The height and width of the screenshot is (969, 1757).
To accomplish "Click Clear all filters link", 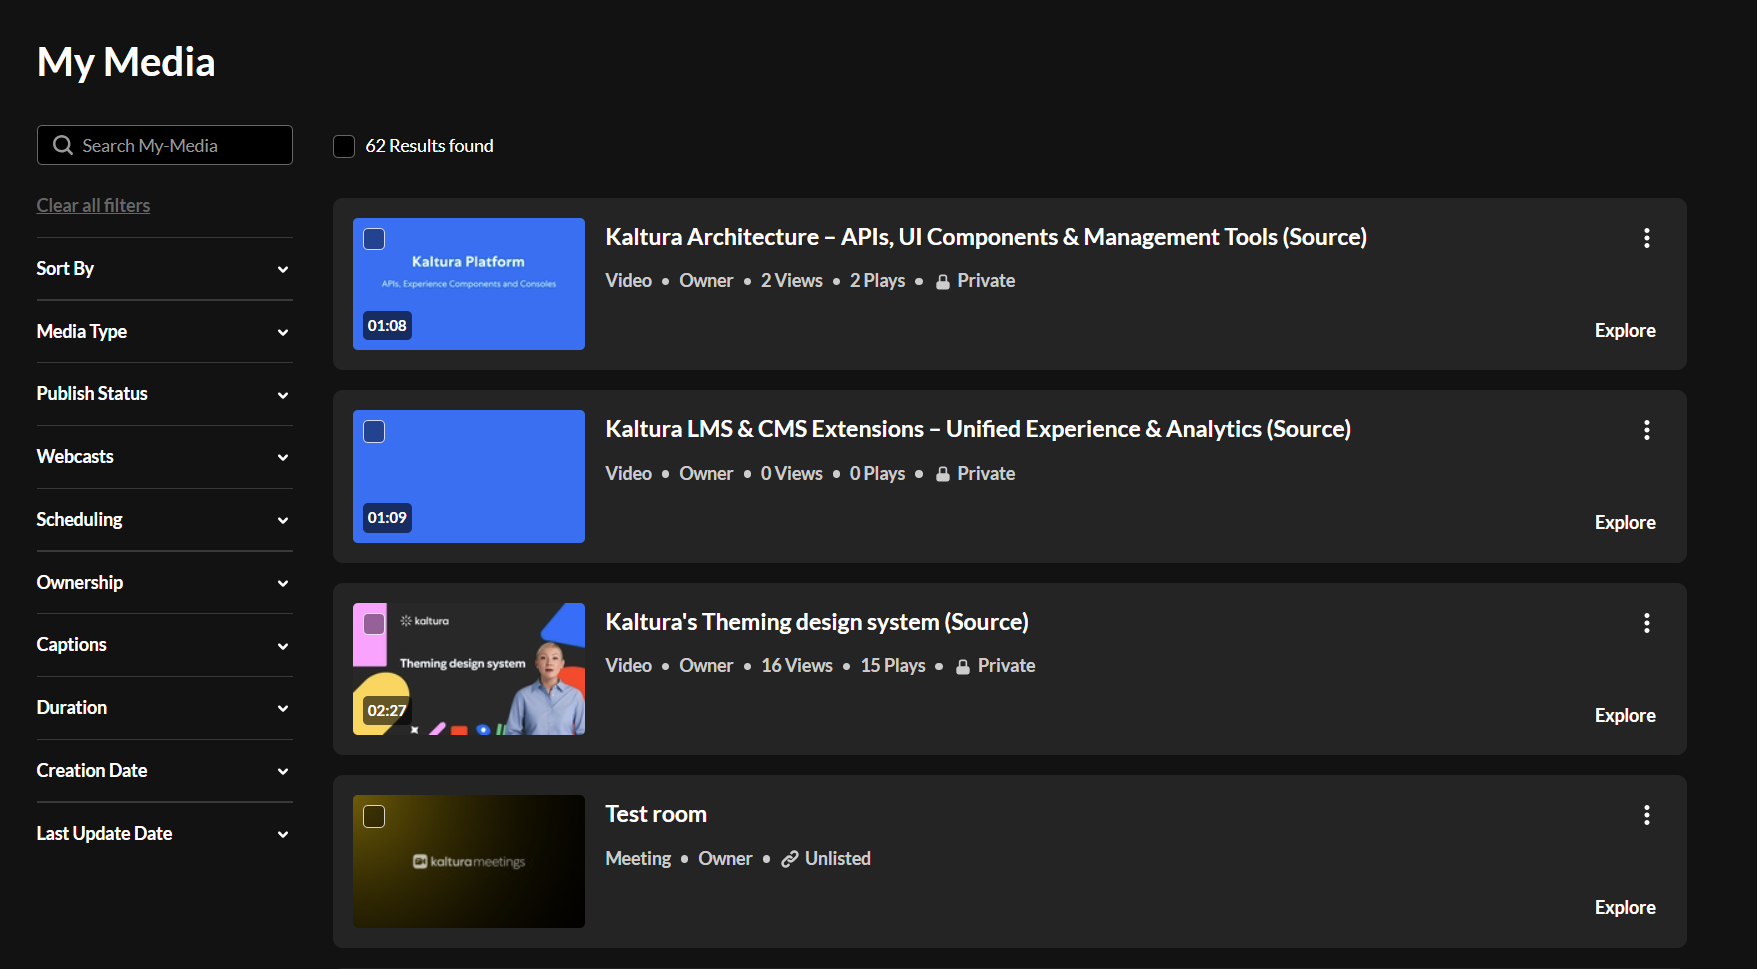I will click(93, 205).
